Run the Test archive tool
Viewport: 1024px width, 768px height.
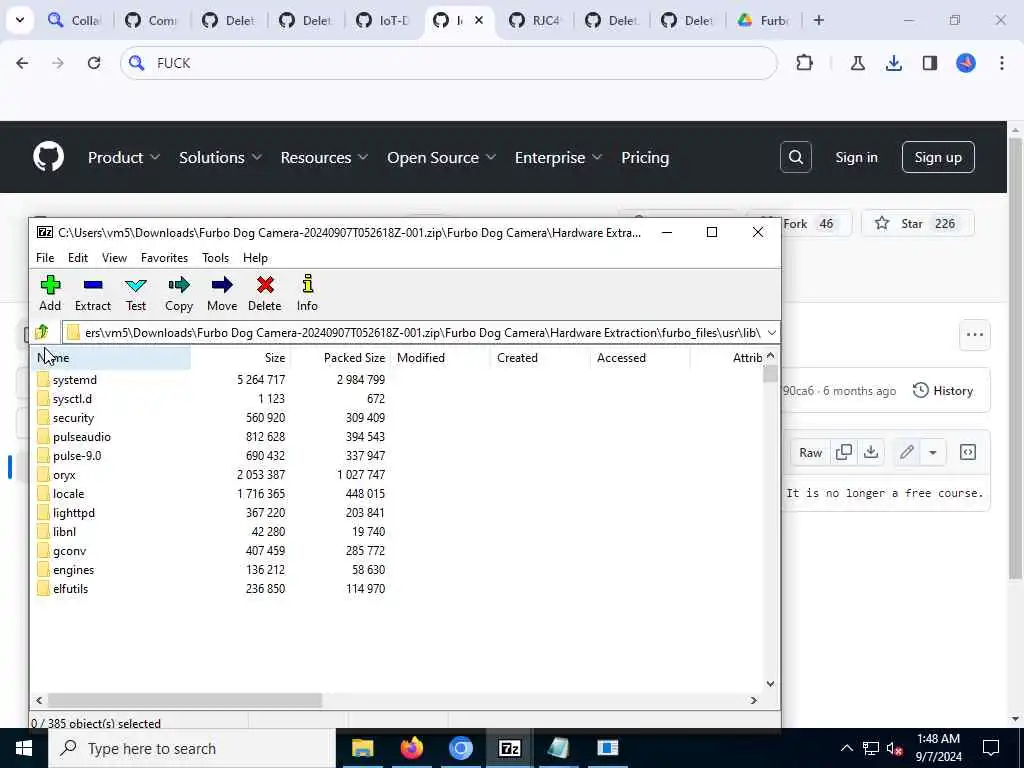click(x=136, y=285)
